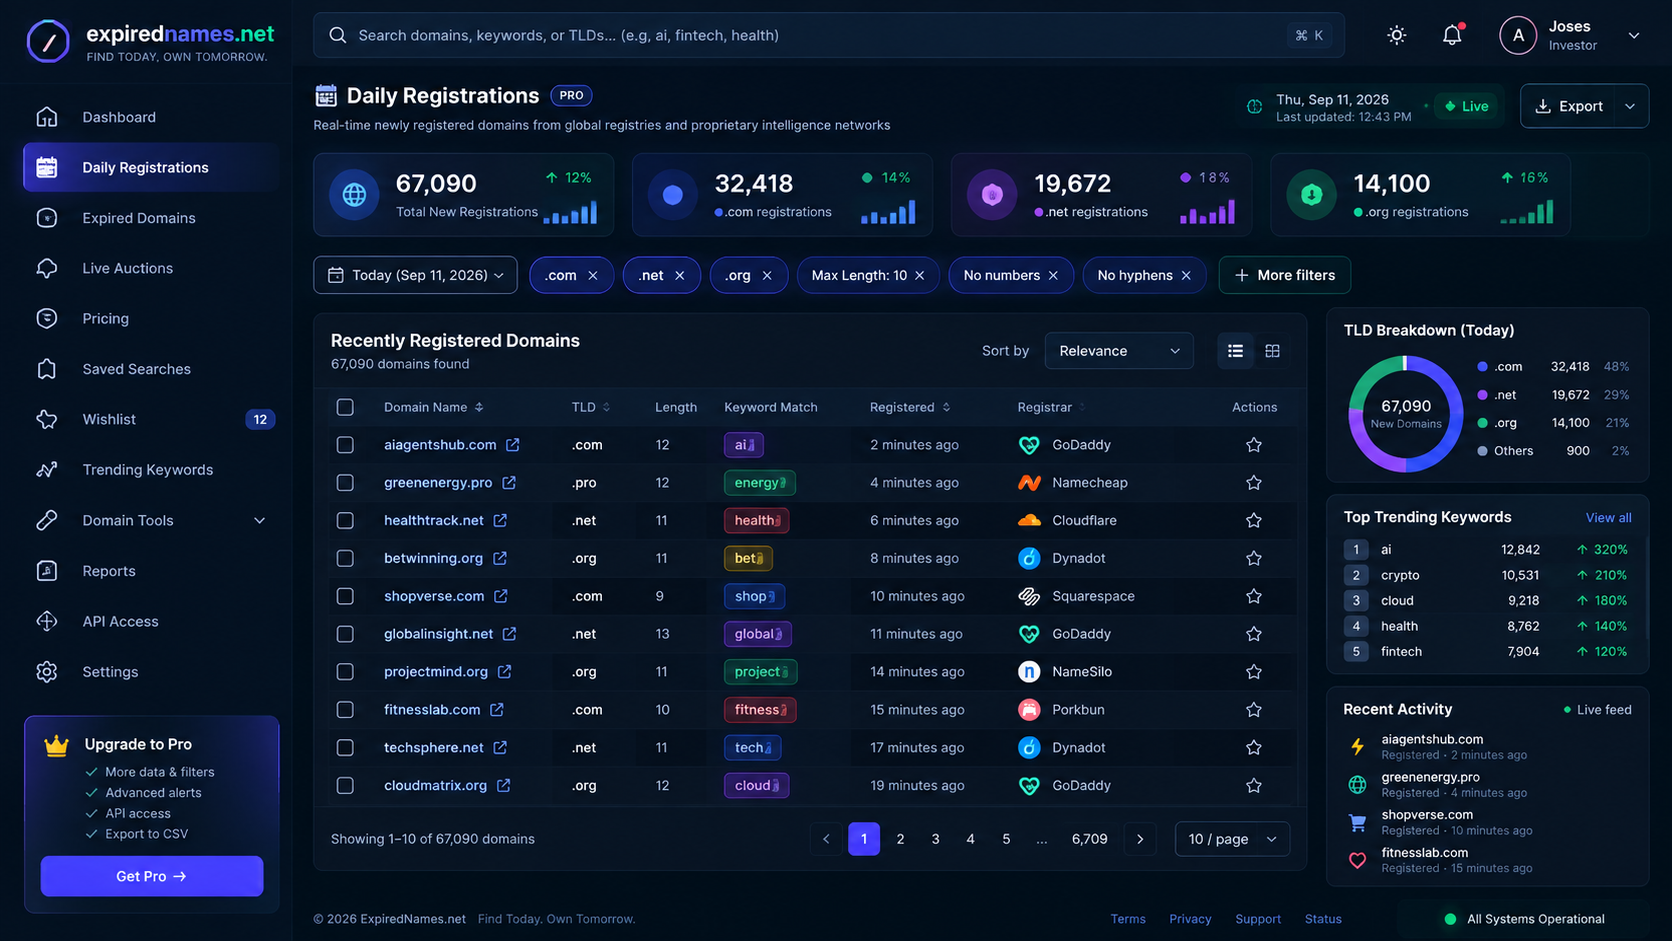Expand the Domain Tools sidebar menu

coord(151,520)
